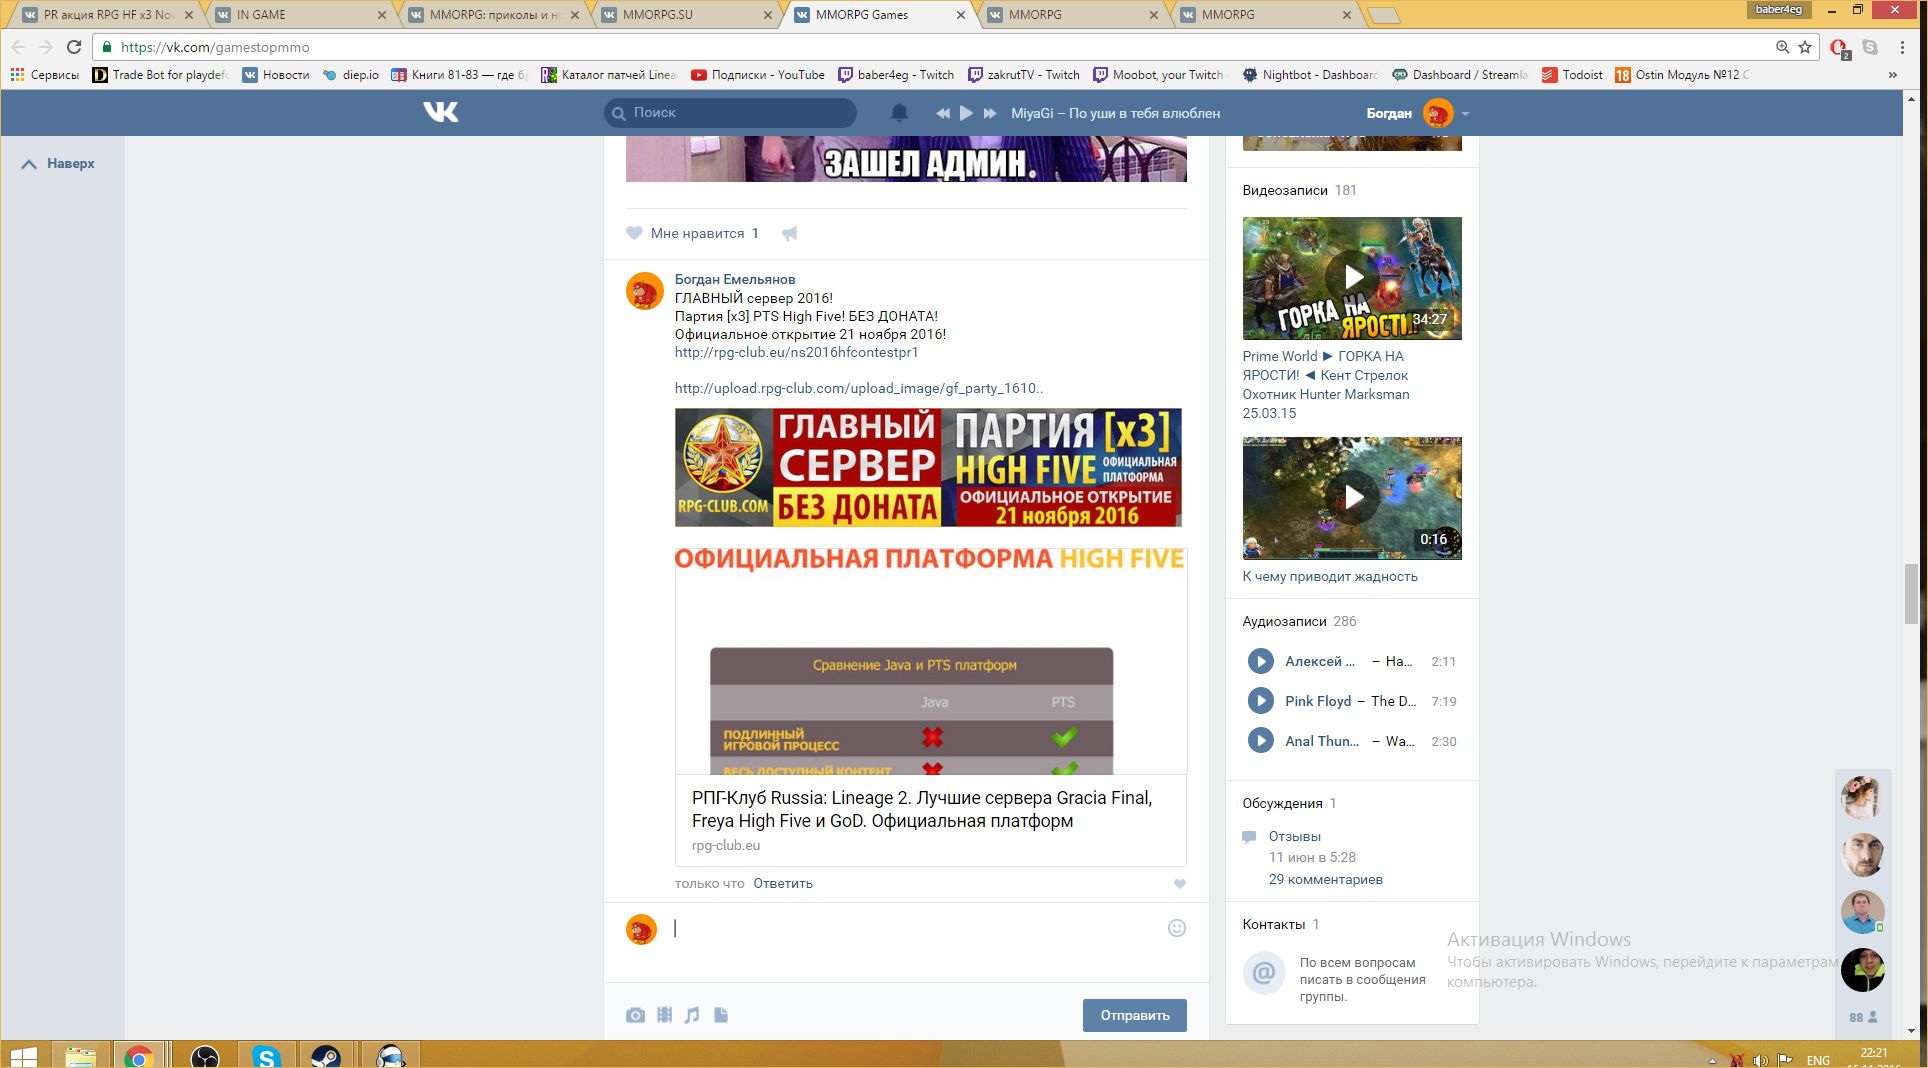The image size is (1928, 1068).
Task: Select the active «MMORPG Games» tab
Action: point(880,14)
